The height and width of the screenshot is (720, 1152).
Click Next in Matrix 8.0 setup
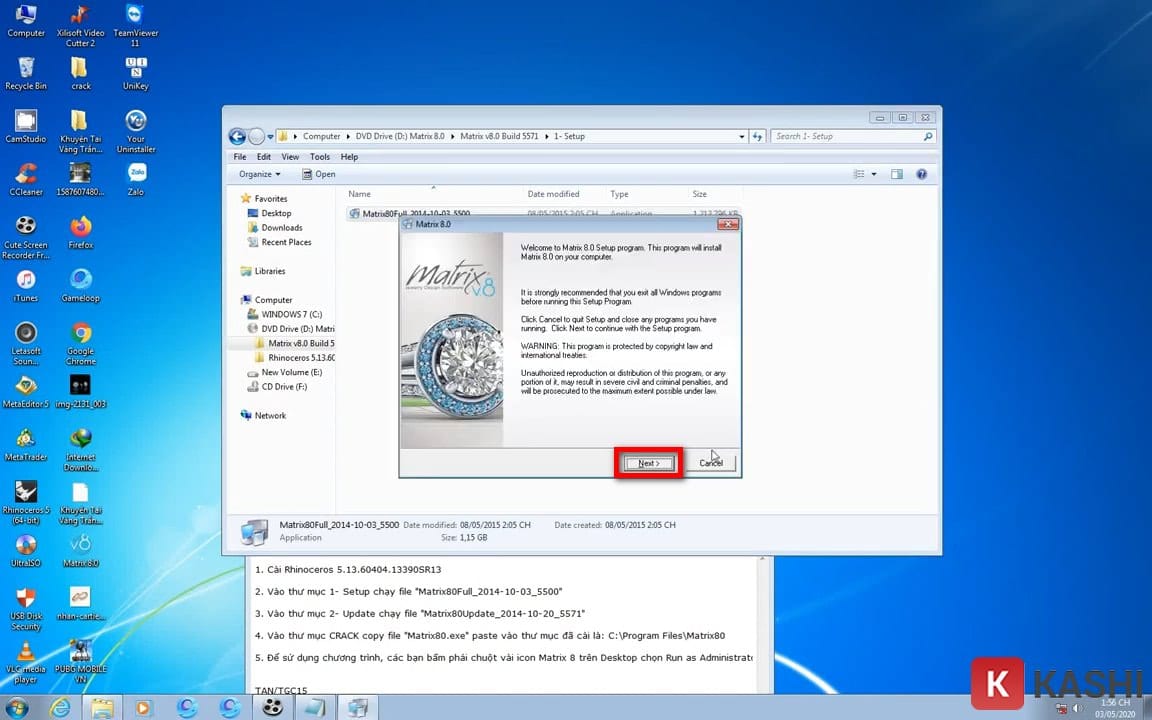(648, 463)
